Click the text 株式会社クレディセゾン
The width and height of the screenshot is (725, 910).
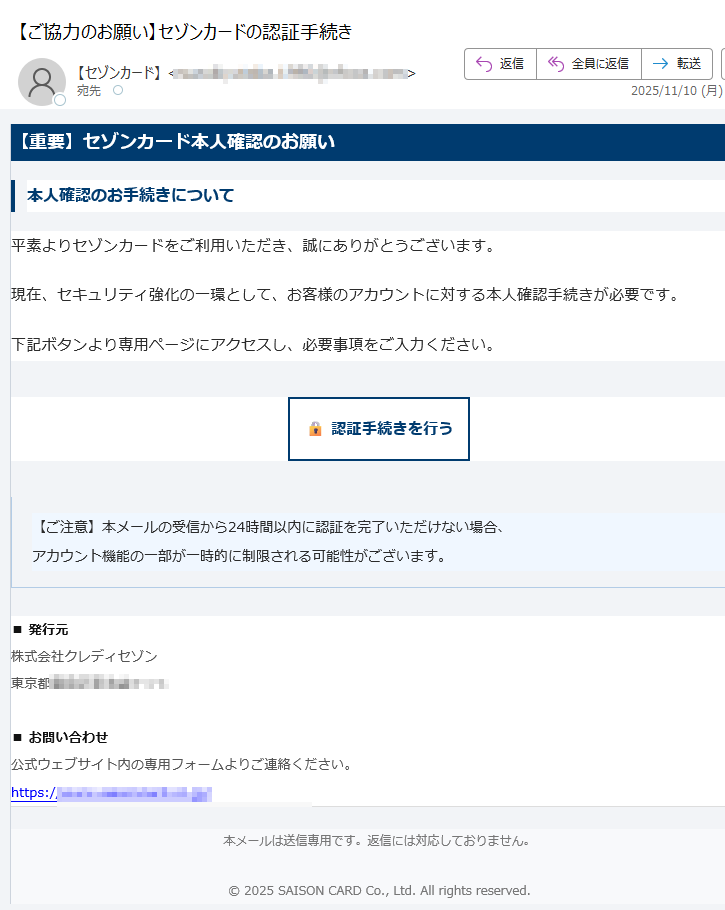pyautogui.click(x=84, y=656)
